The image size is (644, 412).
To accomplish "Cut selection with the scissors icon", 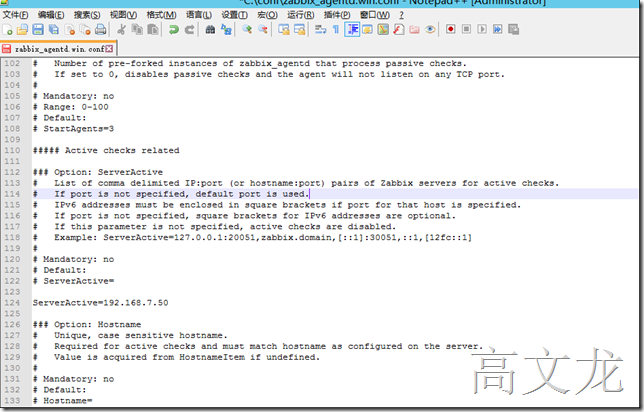I will click(x=121, y=30).
